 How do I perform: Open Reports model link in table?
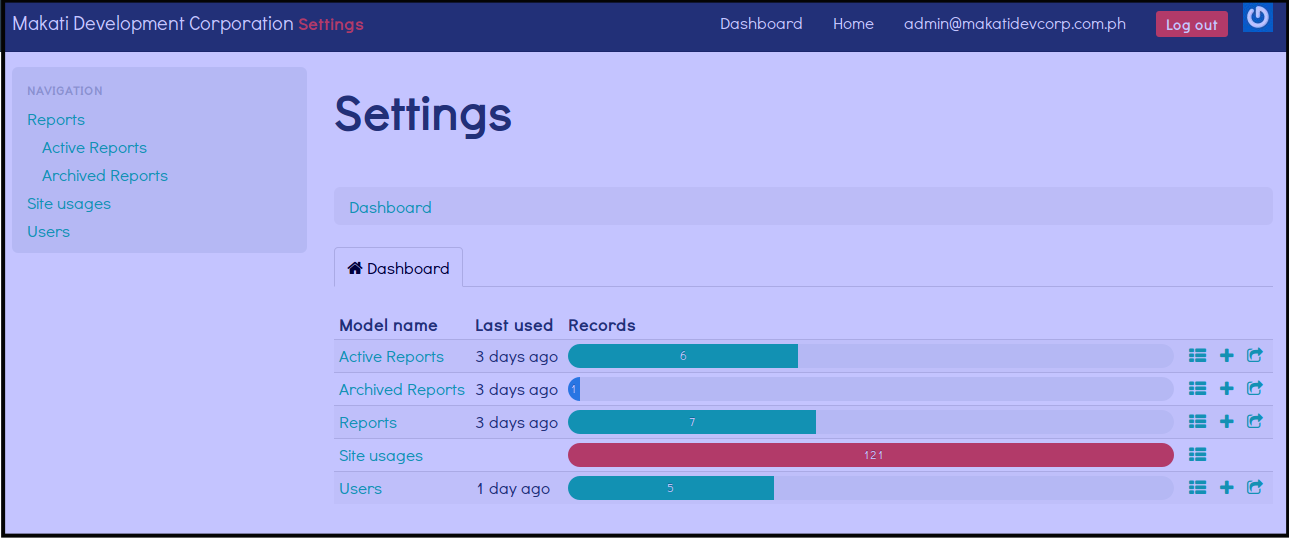(368, 423)
